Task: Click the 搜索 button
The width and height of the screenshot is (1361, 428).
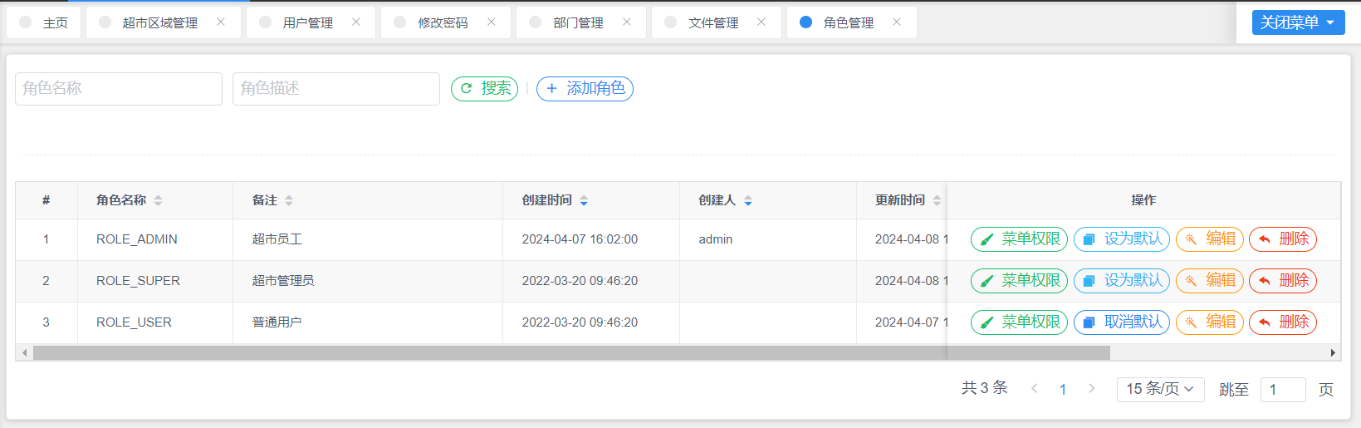Action: click(485, 88)
